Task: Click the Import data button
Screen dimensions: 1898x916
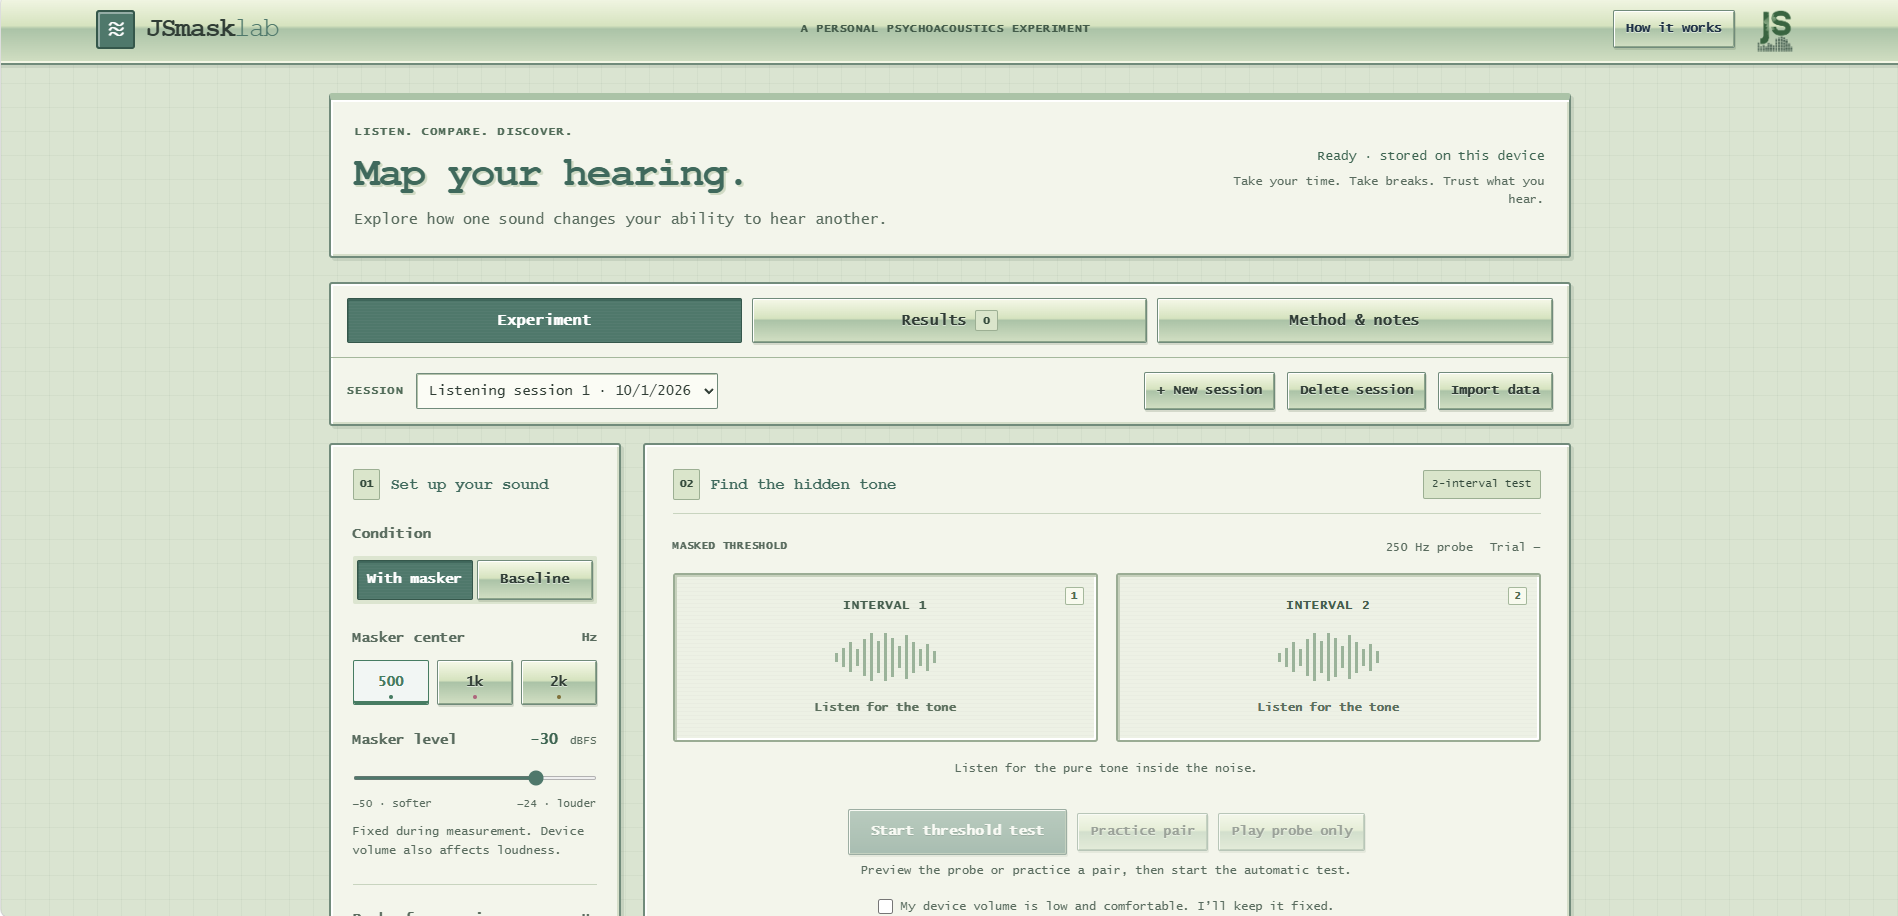Action: (x=1495, y=390)
